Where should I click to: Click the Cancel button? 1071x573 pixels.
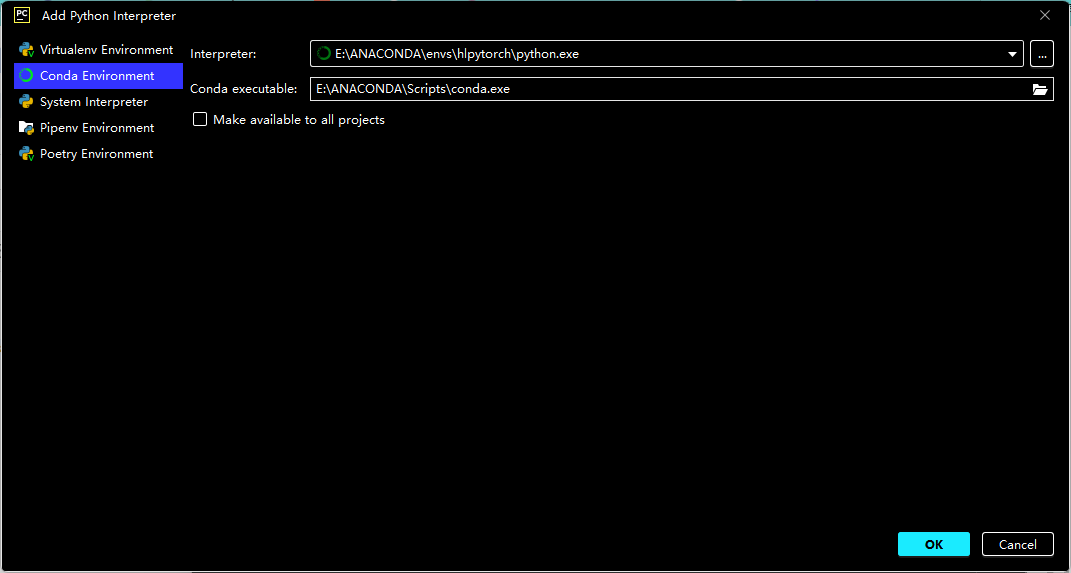coord(1018,544)
